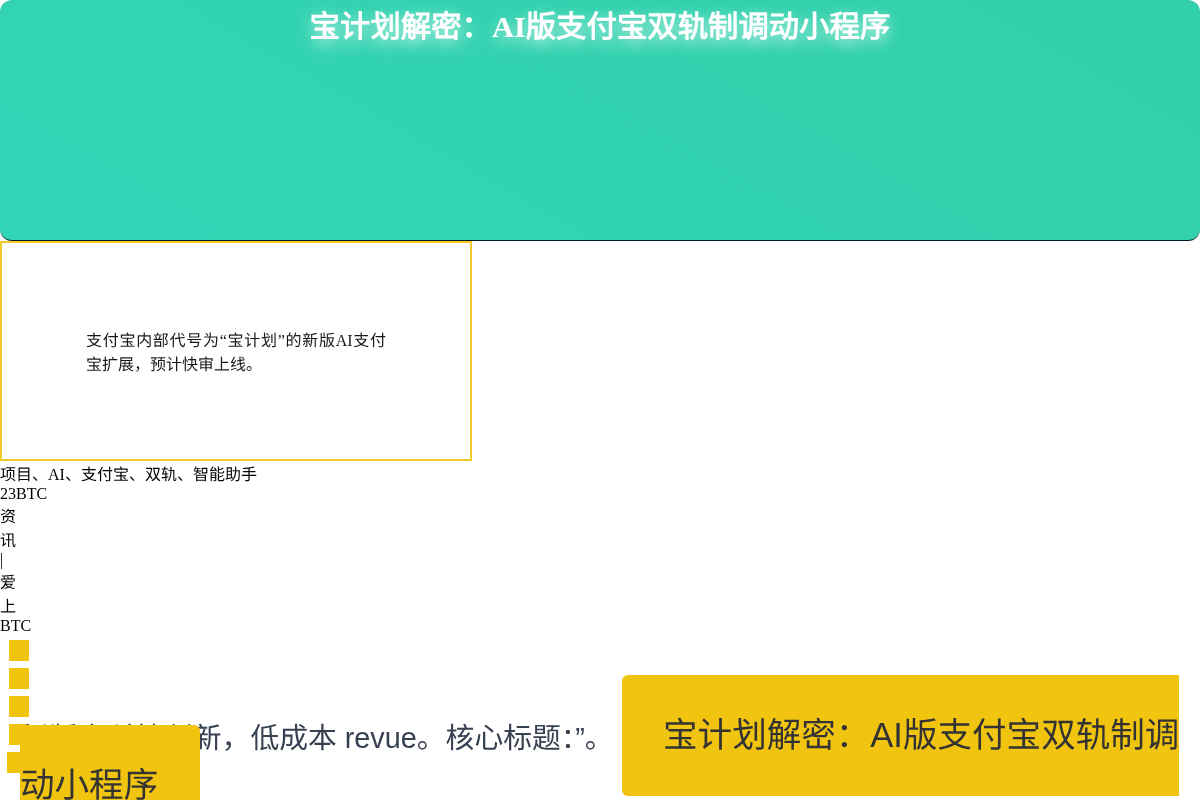Click the BTC text below 上

(15, 626)
